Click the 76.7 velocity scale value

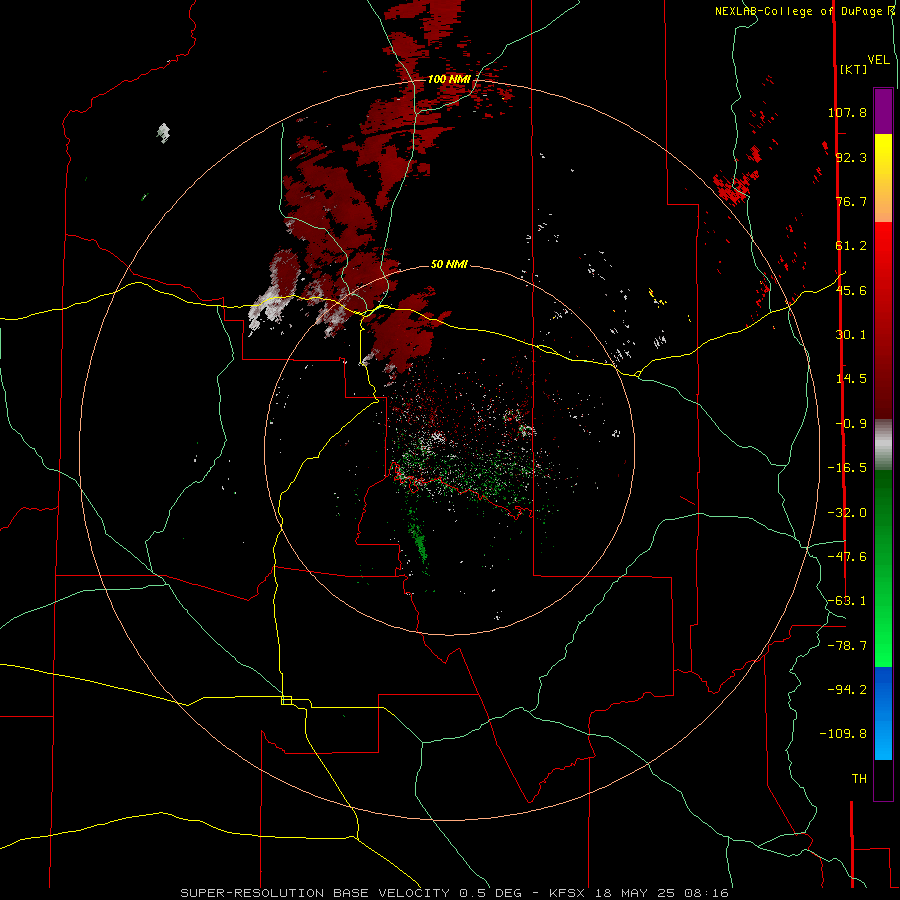pos(851,201)
